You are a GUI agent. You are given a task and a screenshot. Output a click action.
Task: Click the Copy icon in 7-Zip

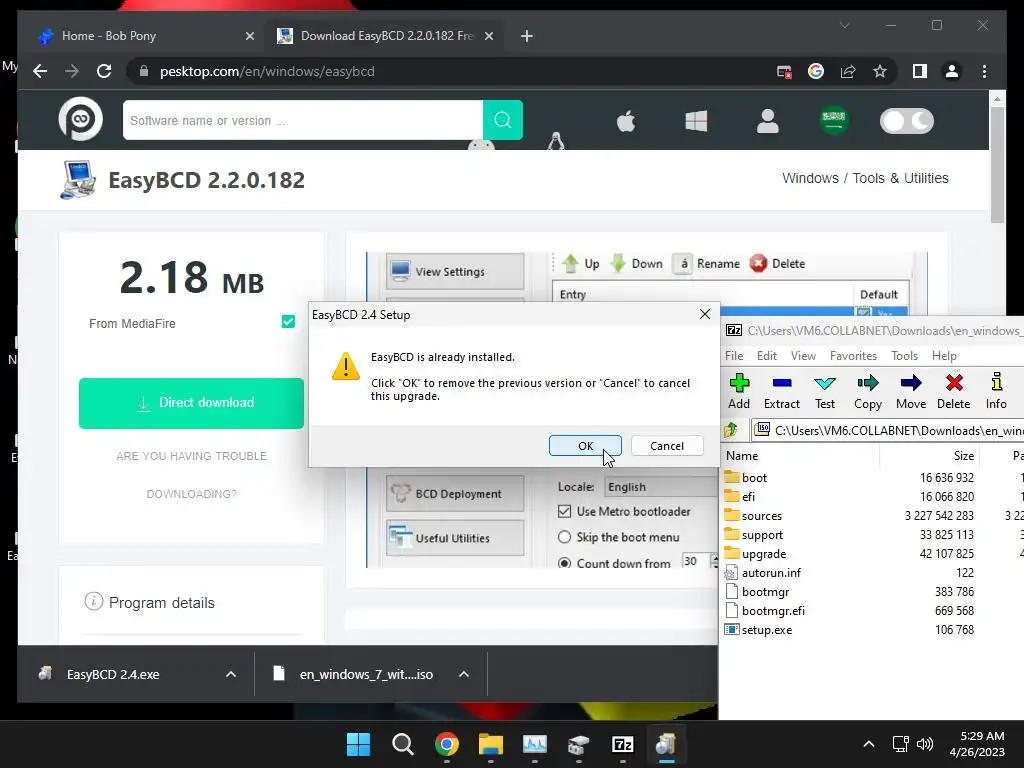point(868,392)
